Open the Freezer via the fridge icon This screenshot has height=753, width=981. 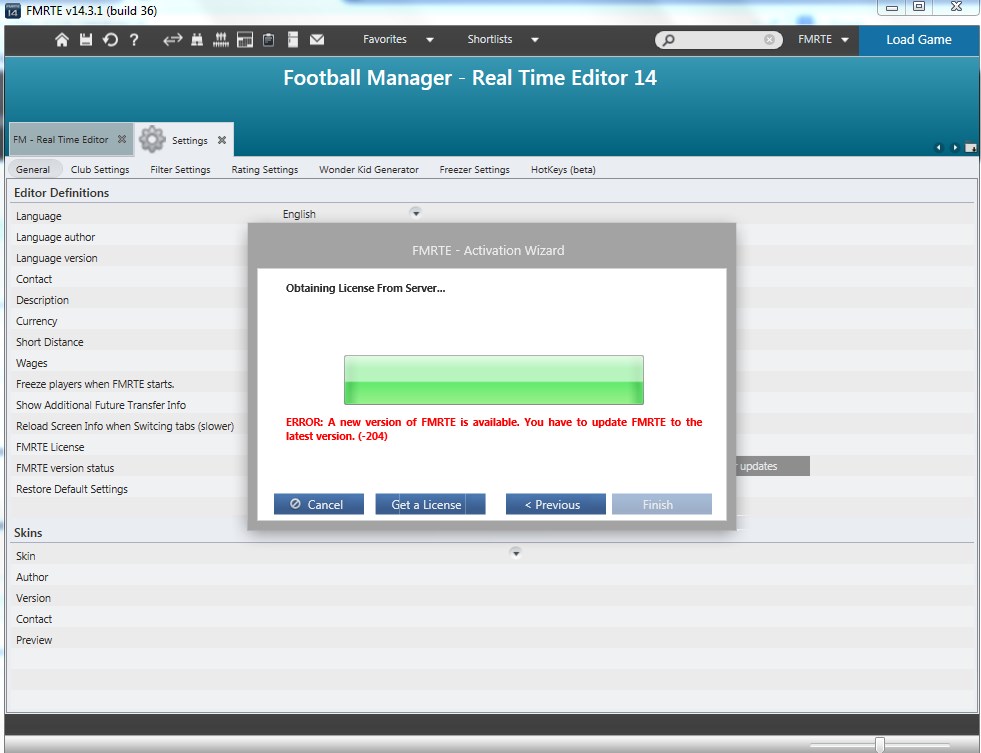293,40
